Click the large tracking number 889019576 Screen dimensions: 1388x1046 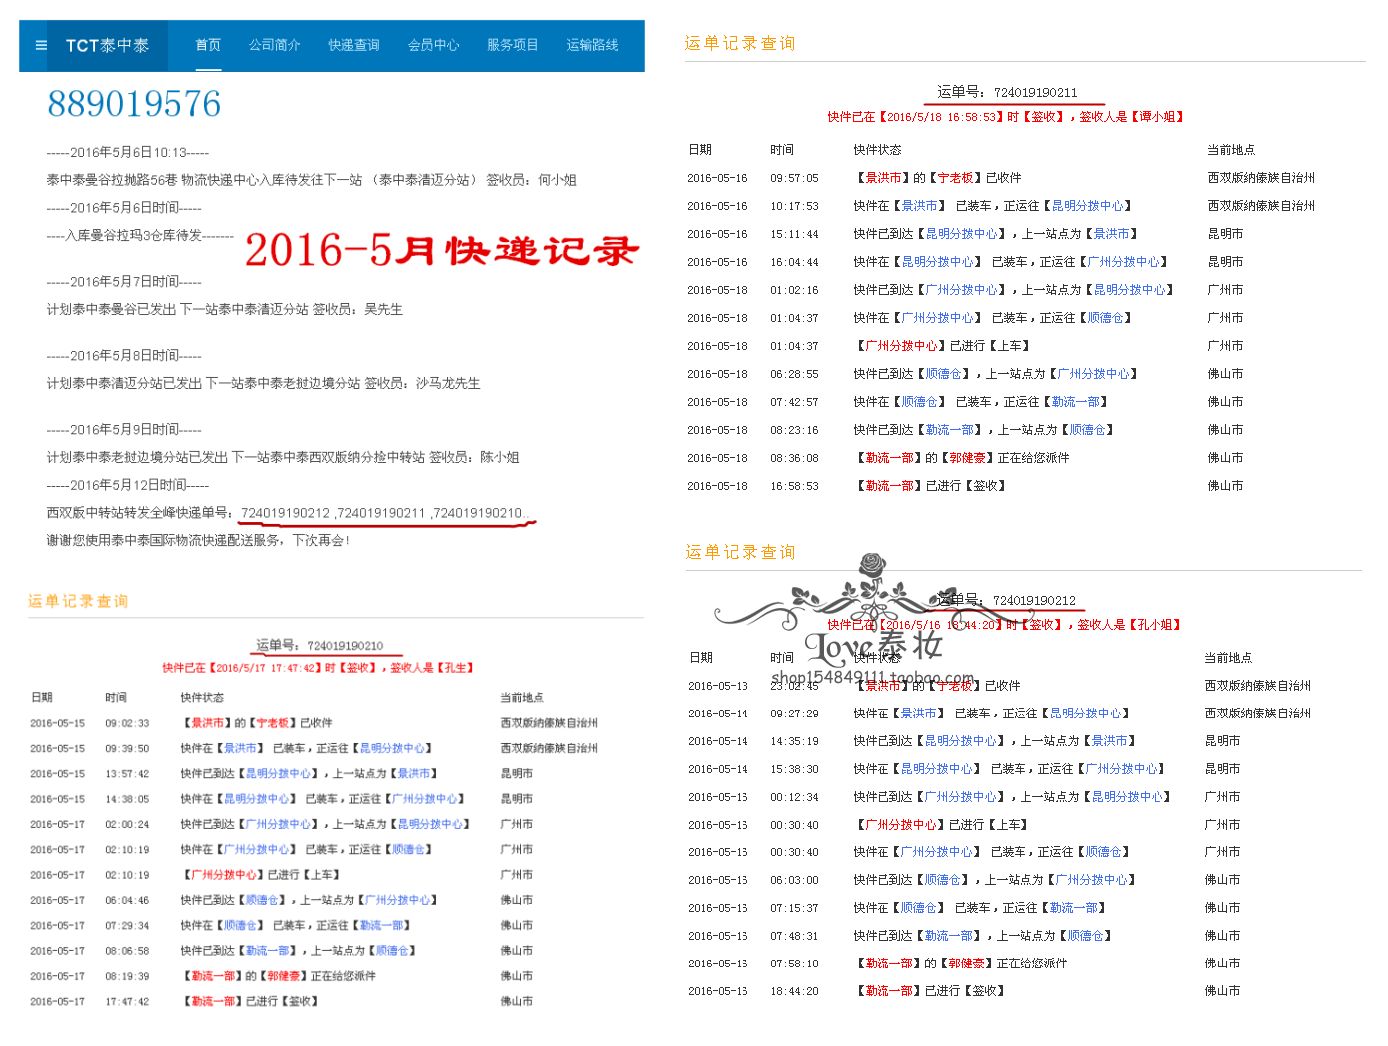[x=134, y=104]
